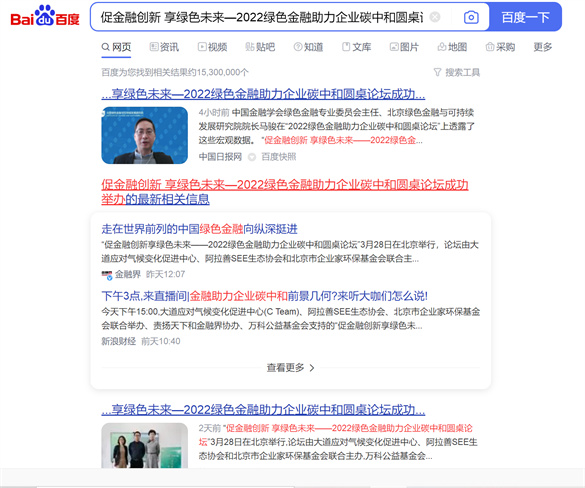Click the icon beside 中国日报网
The height and width of the screenshot is (488, 585).
click(252, 157)
